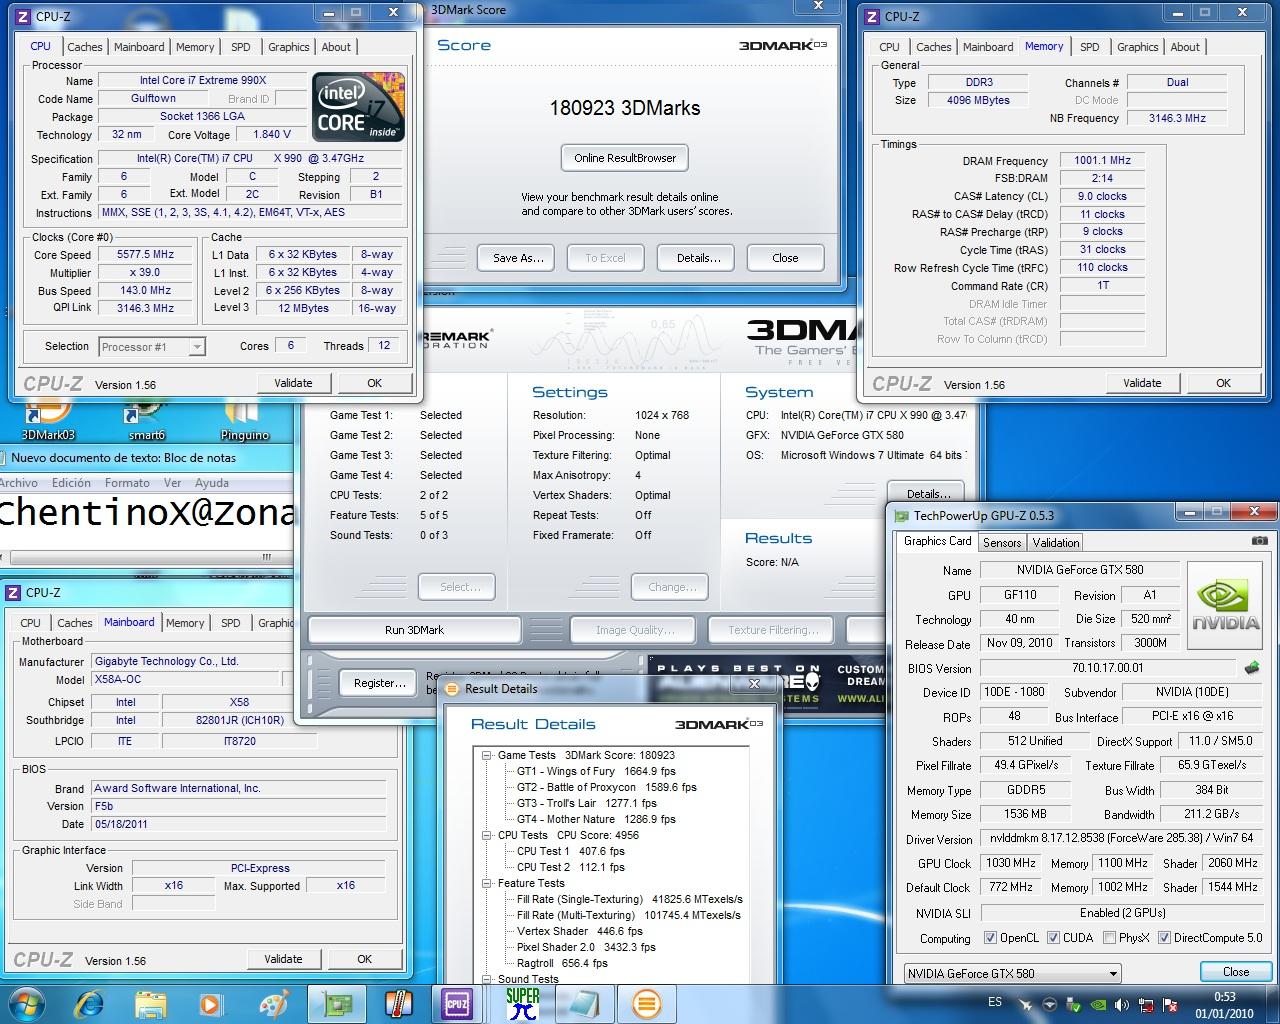1280x1024 pixels.
Task: Toggle the CUDA checkbox in GPU-Z
Action: coord(1053,938)
